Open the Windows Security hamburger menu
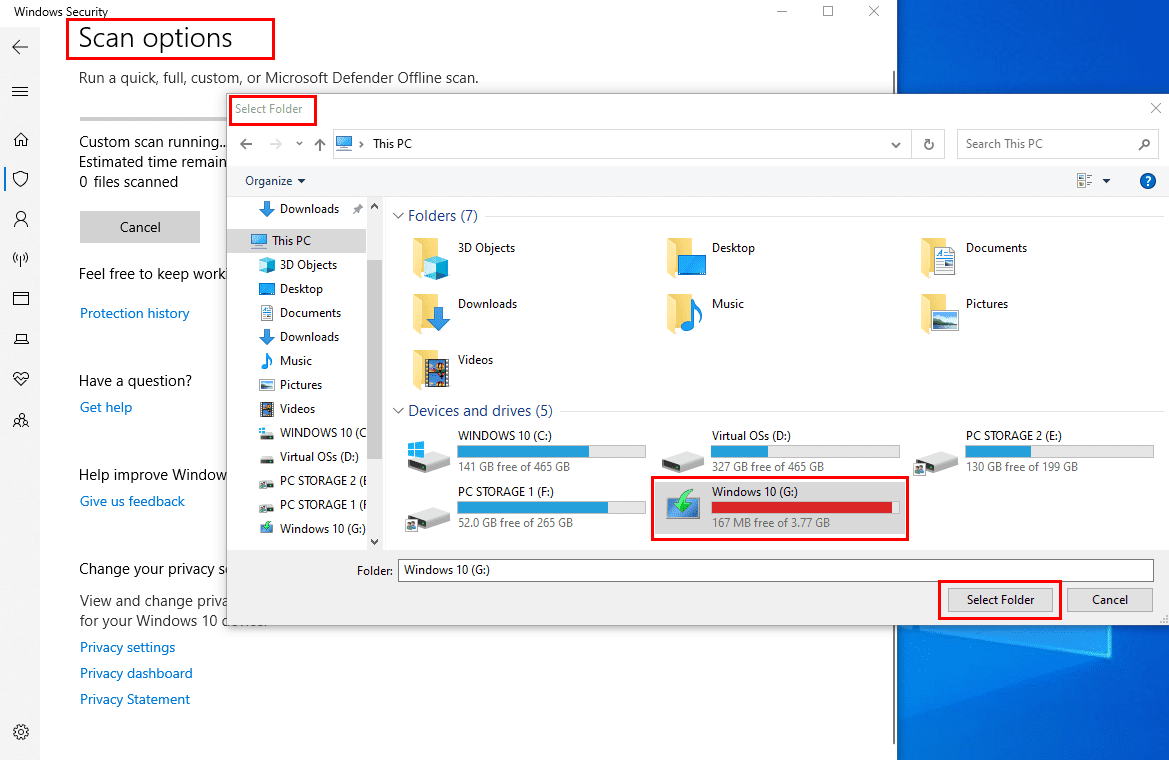The width and height of the screenshot is (1169, 760). click(20, 92)
